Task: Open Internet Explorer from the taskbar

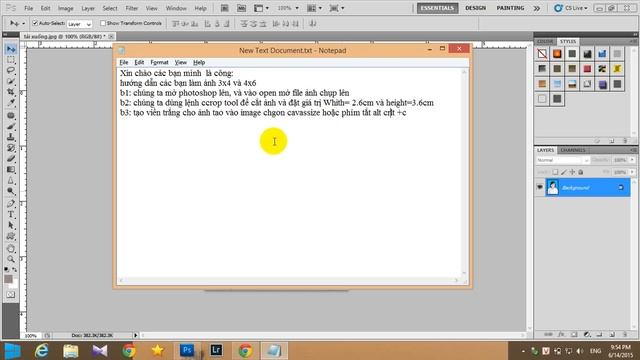Action: [x=42, y=351]
